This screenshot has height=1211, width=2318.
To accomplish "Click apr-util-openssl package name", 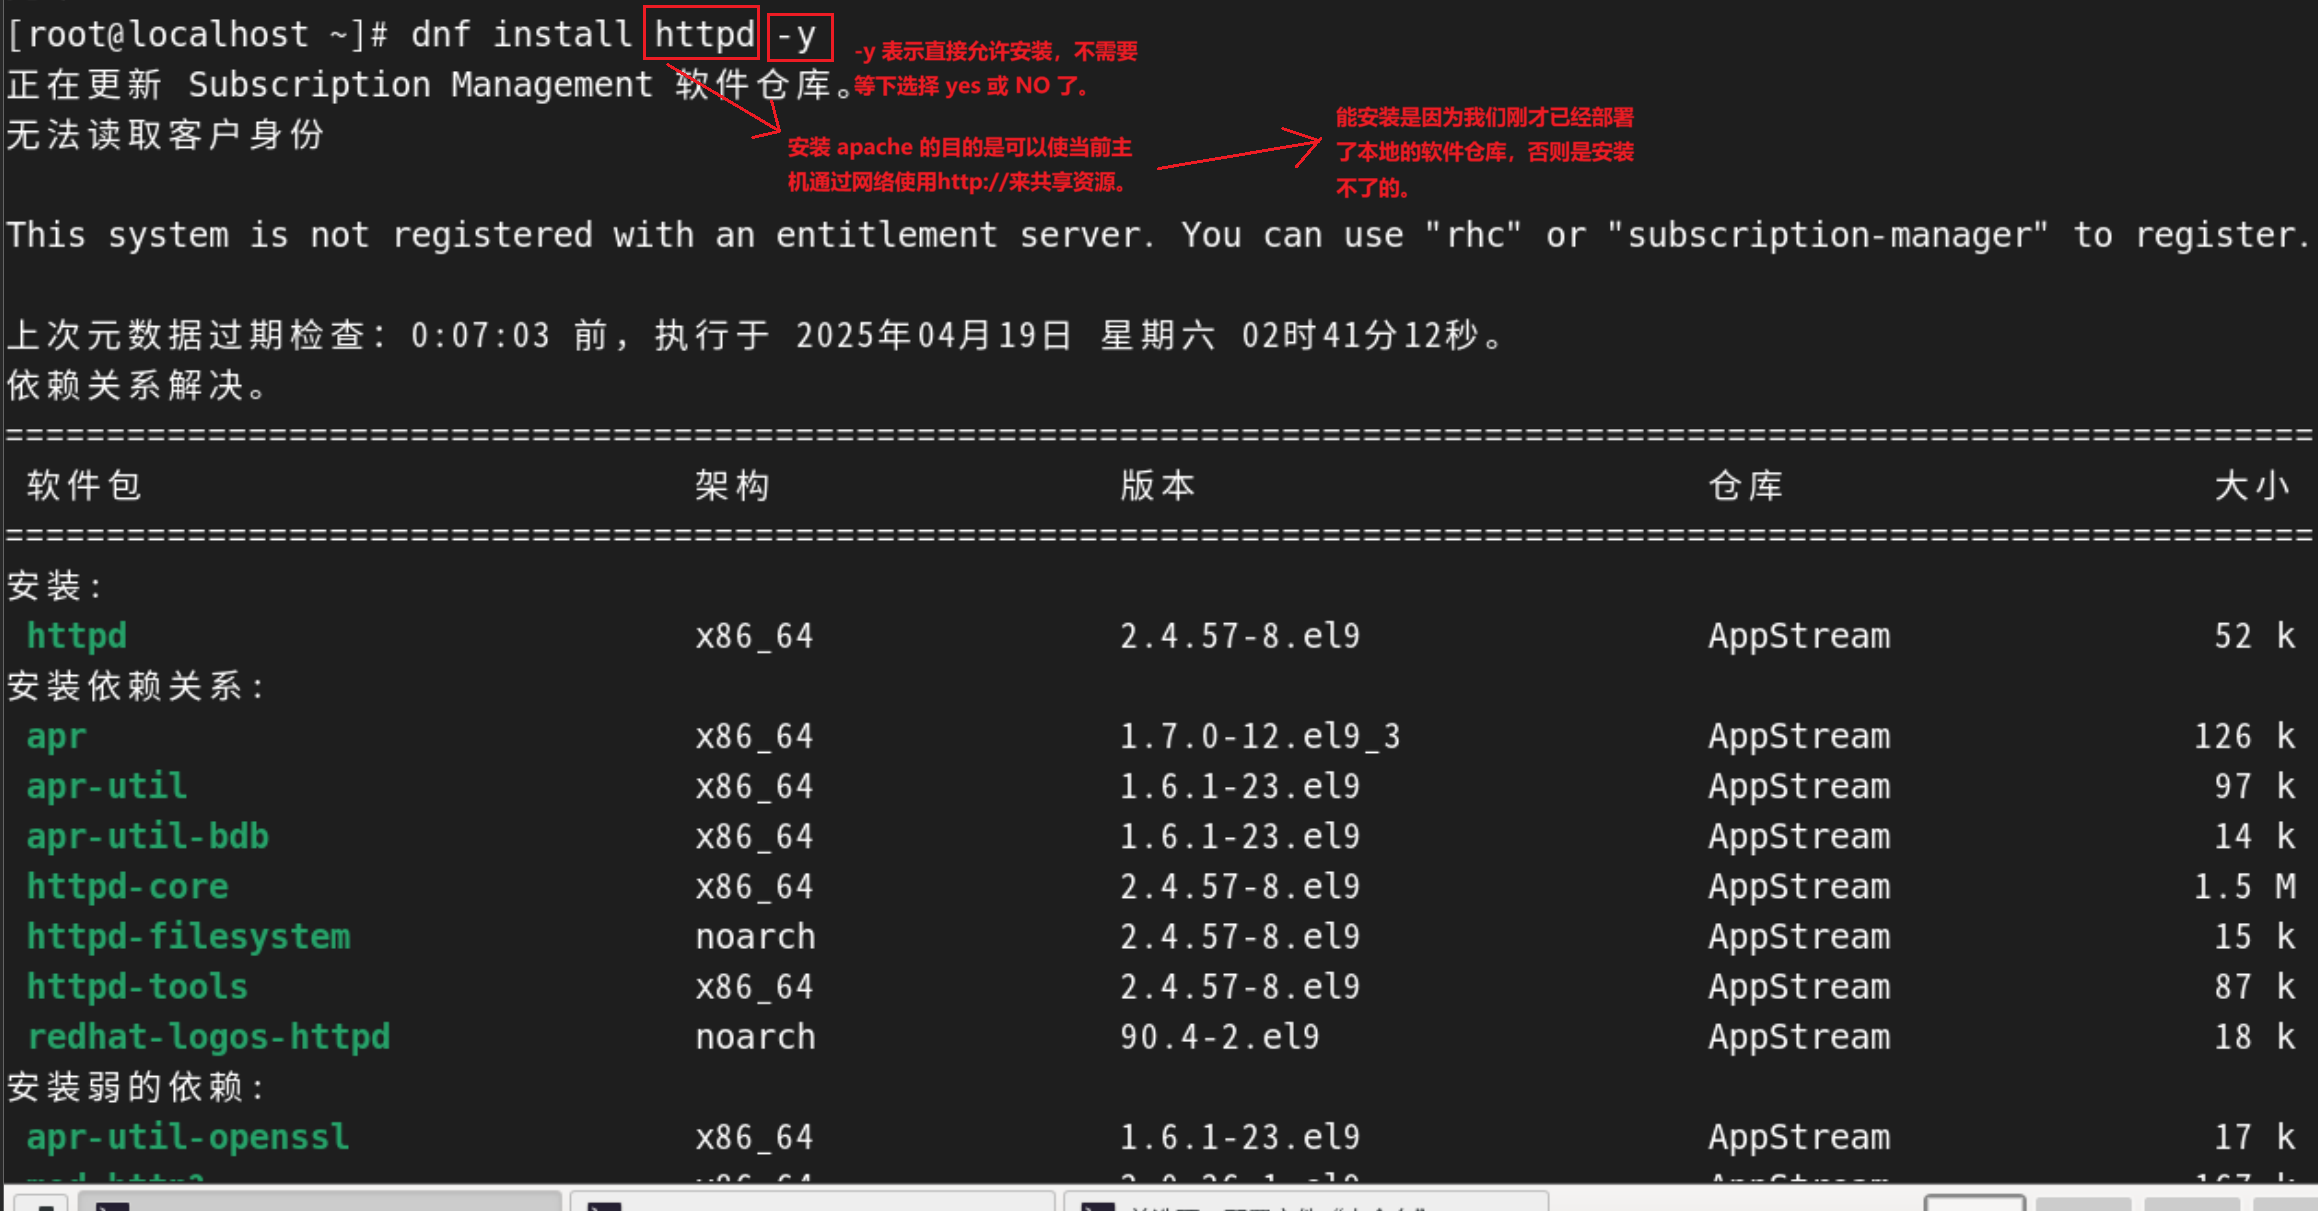I will (188, 1136).
